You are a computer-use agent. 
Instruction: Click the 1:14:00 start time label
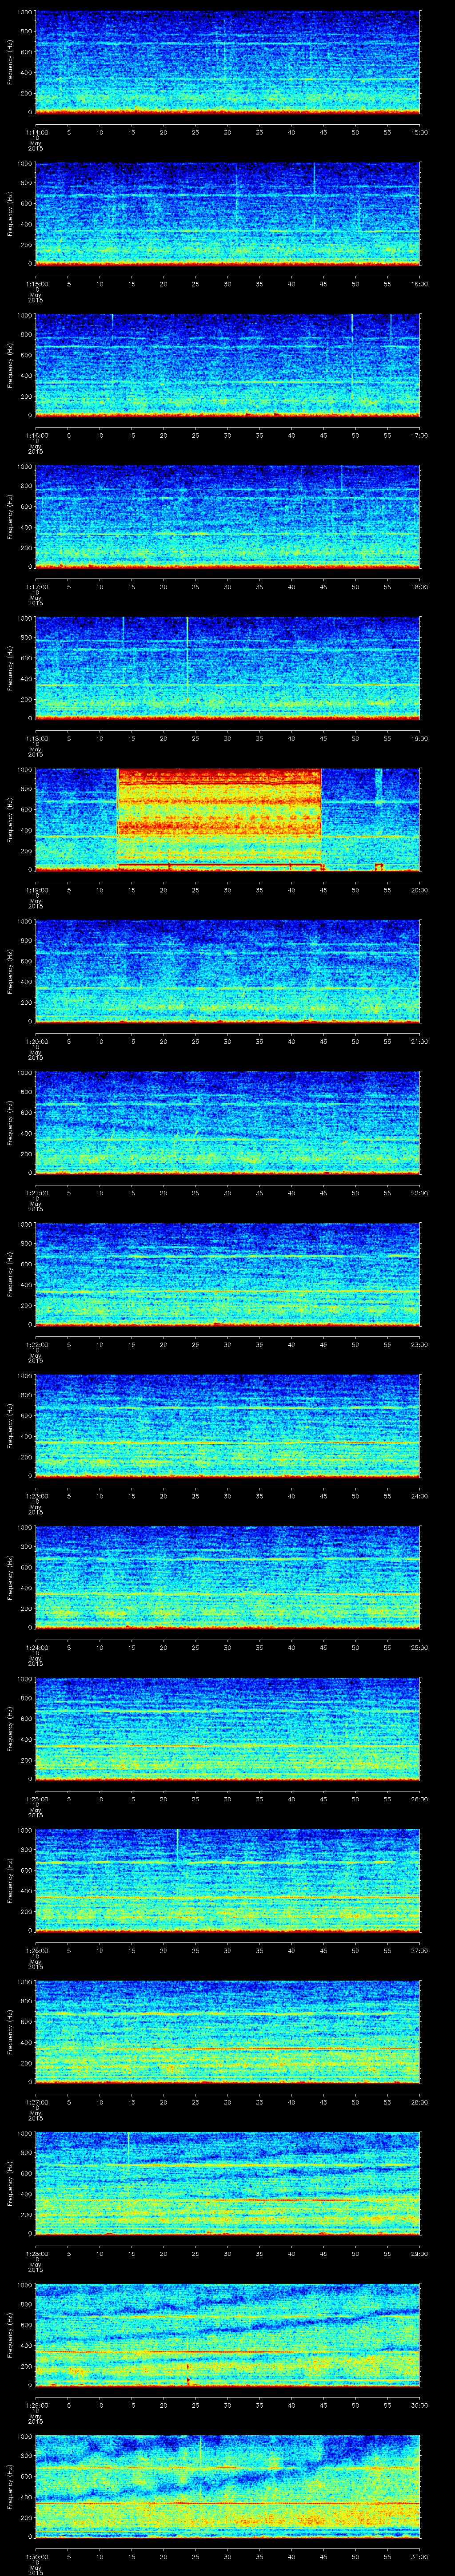[x=36, y=132]
